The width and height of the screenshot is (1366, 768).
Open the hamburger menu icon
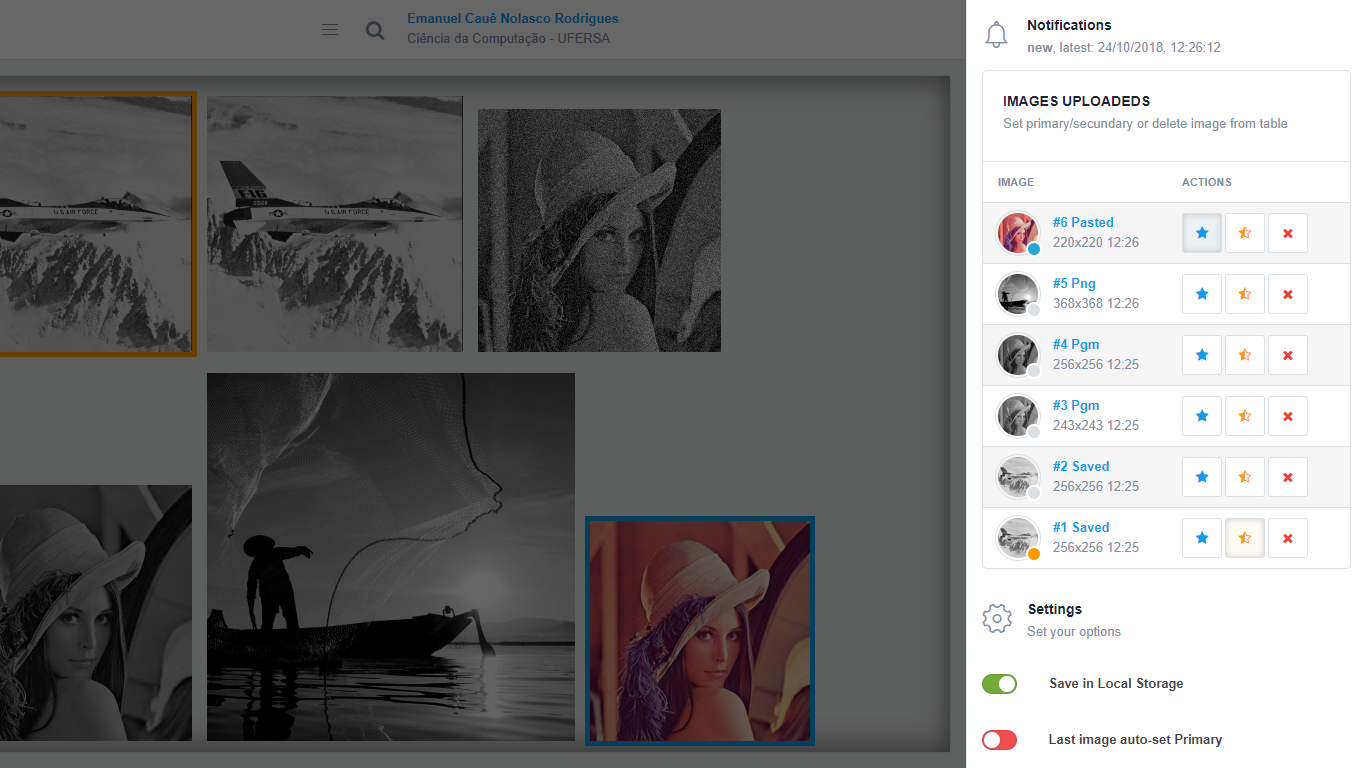tap(329, 30)
